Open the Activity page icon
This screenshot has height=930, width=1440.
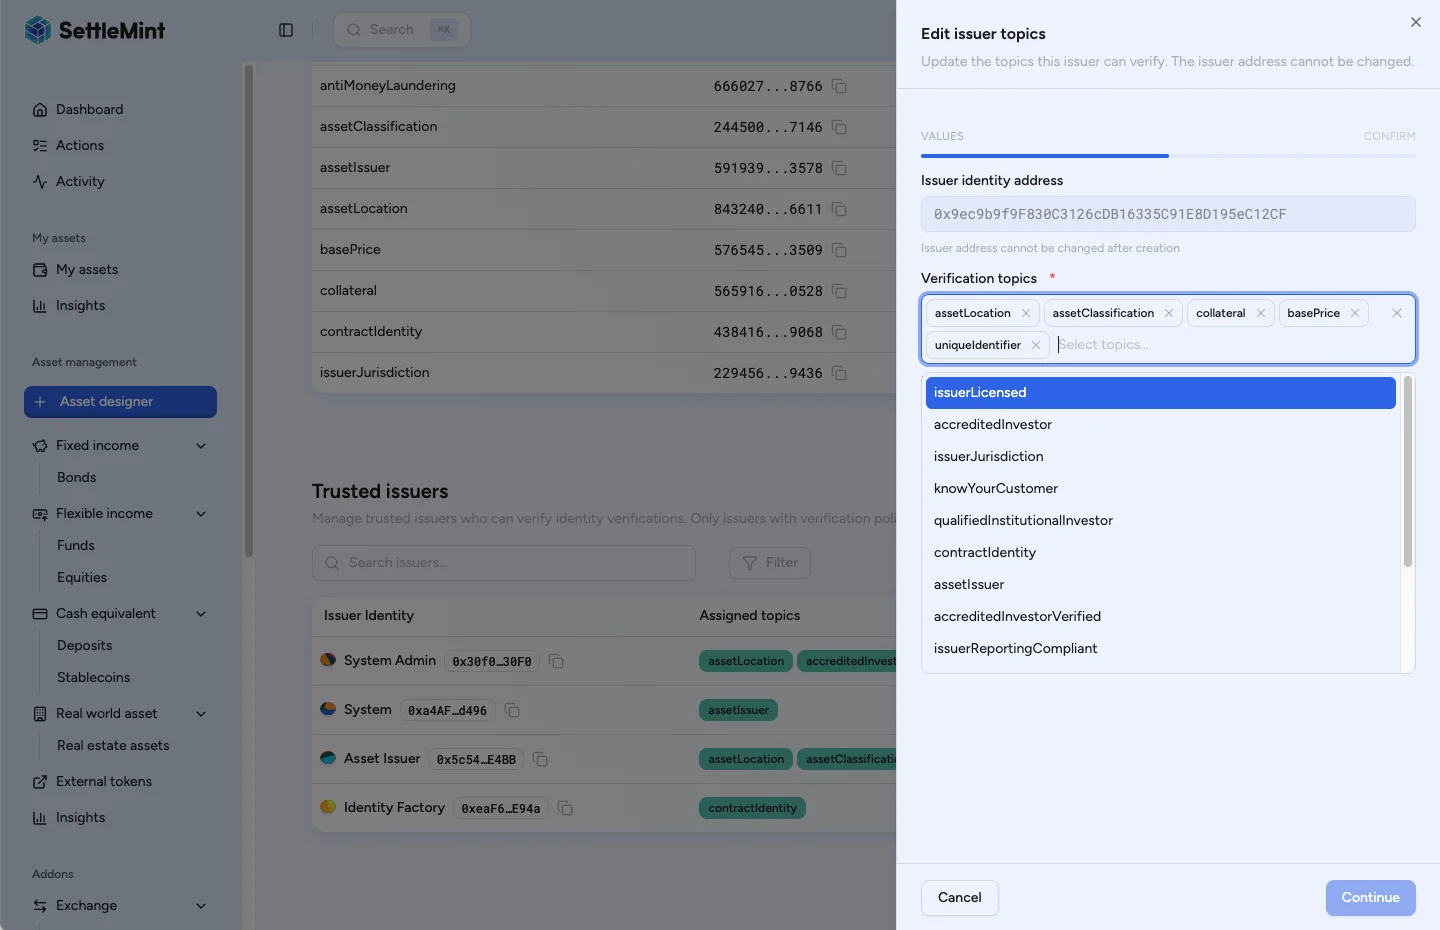[x=40, y=181]
